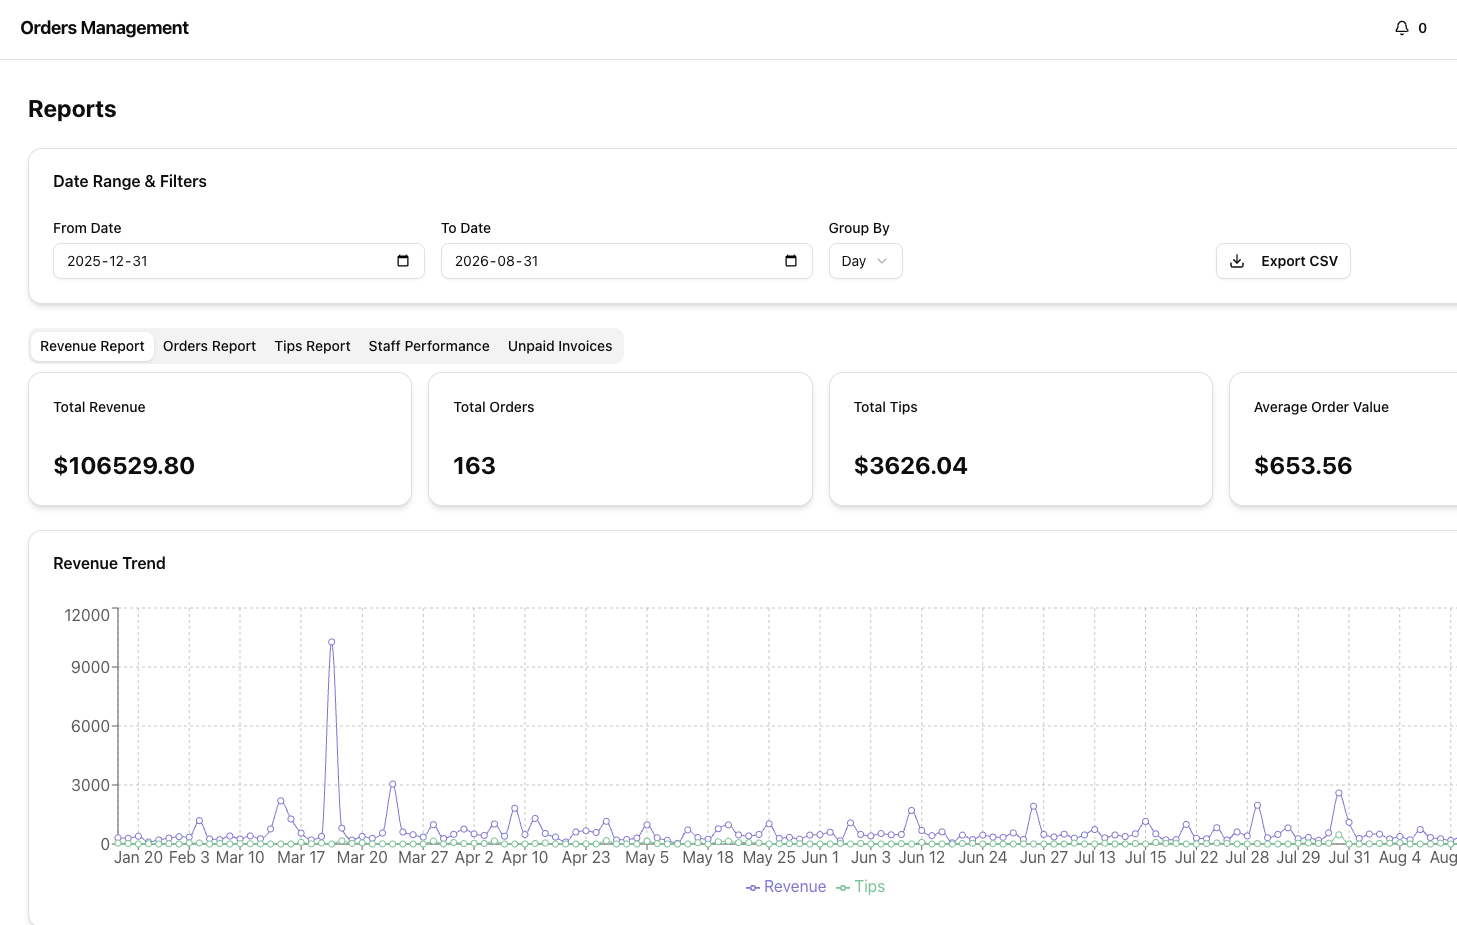
Task: Click the Total Tips card label
Action: [886, 407]
